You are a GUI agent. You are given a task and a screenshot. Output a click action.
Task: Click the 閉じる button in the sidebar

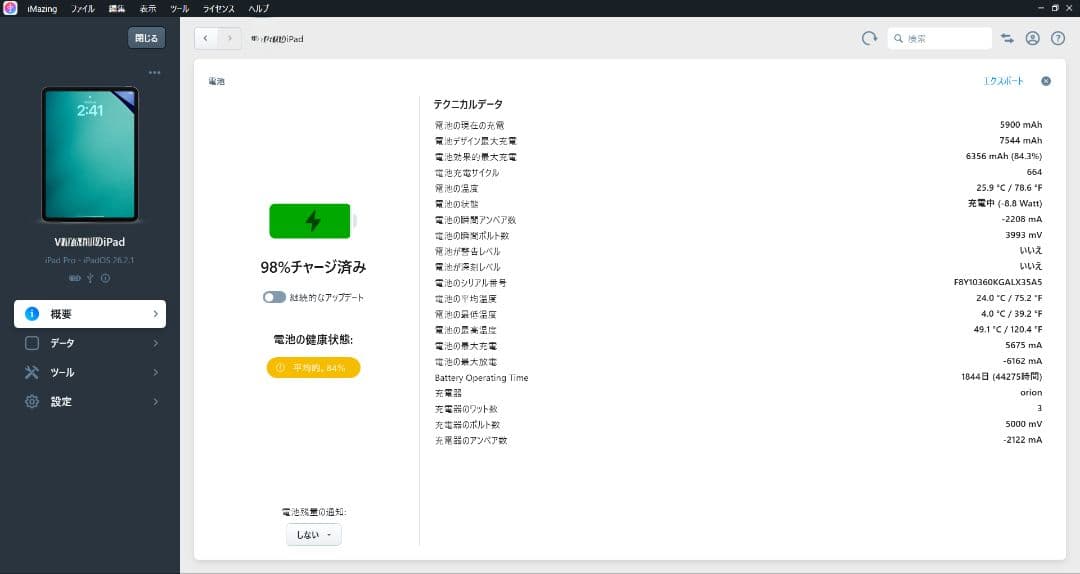point(146,38)
